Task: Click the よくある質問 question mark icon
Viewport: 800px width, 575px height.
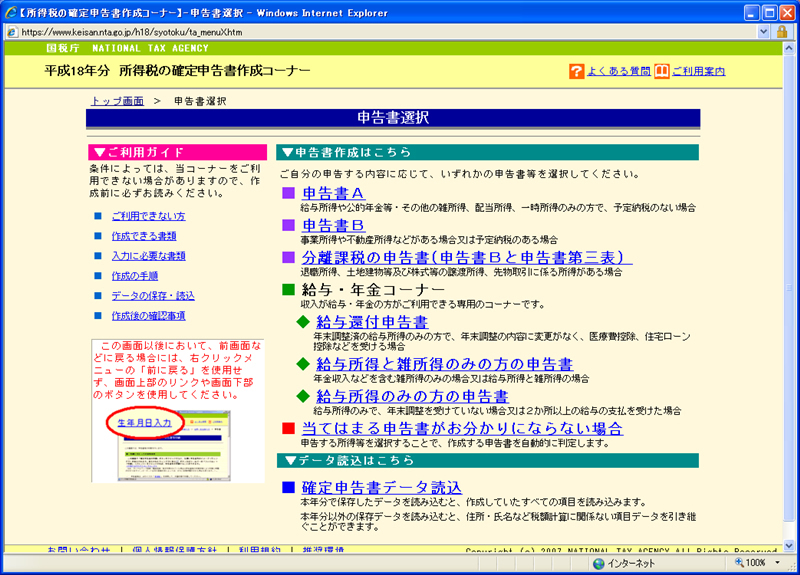Action: click(x=577, y=71)
